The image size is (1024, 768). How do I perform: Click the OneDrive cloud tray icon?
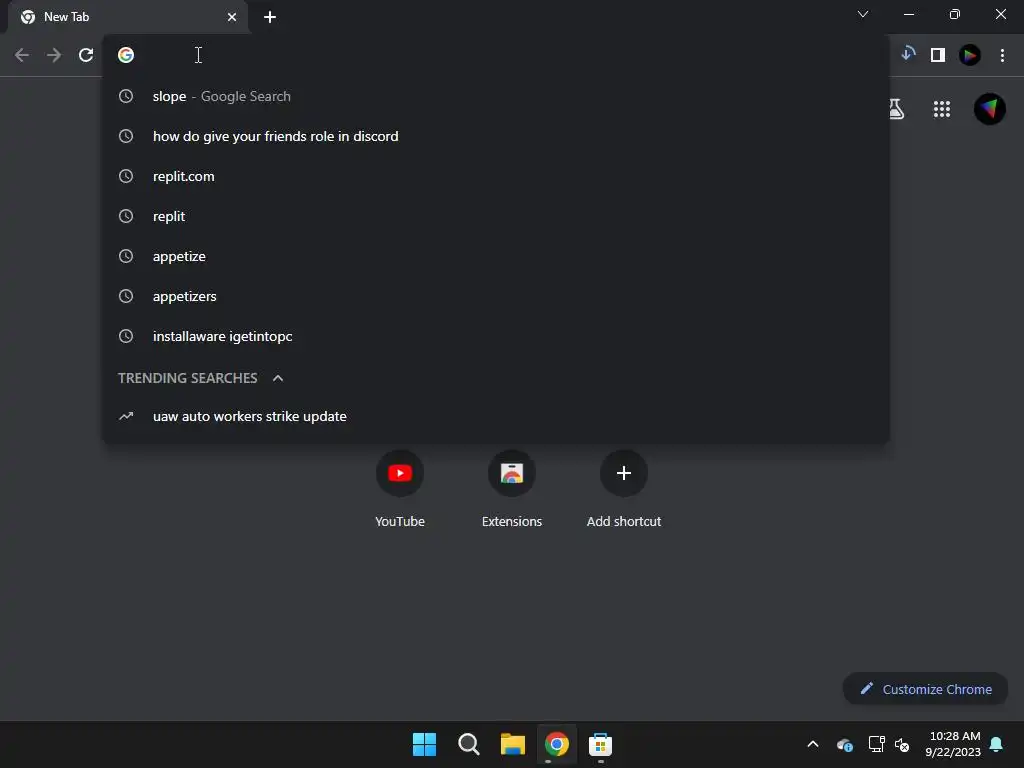point(844,744)
